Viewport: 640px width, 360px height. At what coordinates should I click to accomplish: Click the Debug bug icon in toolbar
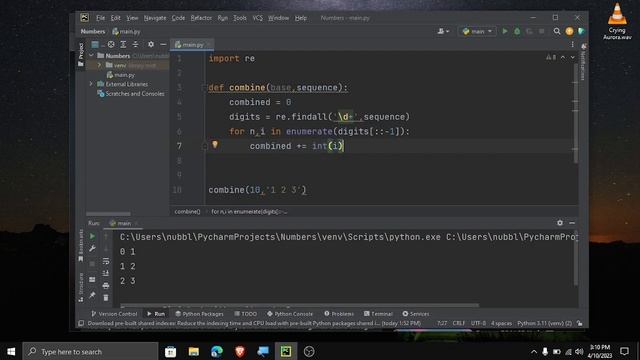pos(517,31)
